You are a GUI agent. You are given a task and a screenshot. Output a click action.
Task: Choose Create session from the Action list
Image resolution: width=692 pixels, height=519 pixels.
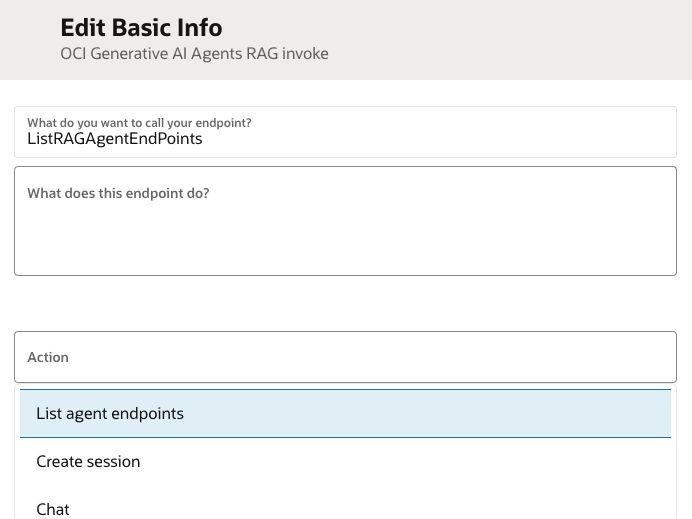[x=88, y=461]
